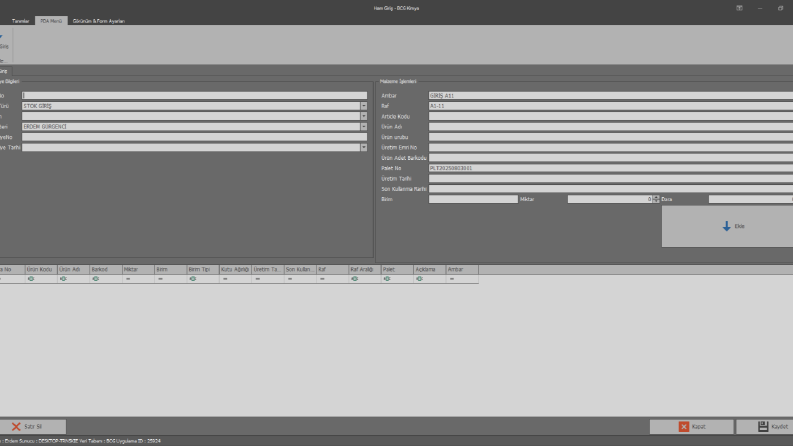Open Görünüm & Form Ayarları tab
Screen dimensions: 793x446
pos(99,21)
